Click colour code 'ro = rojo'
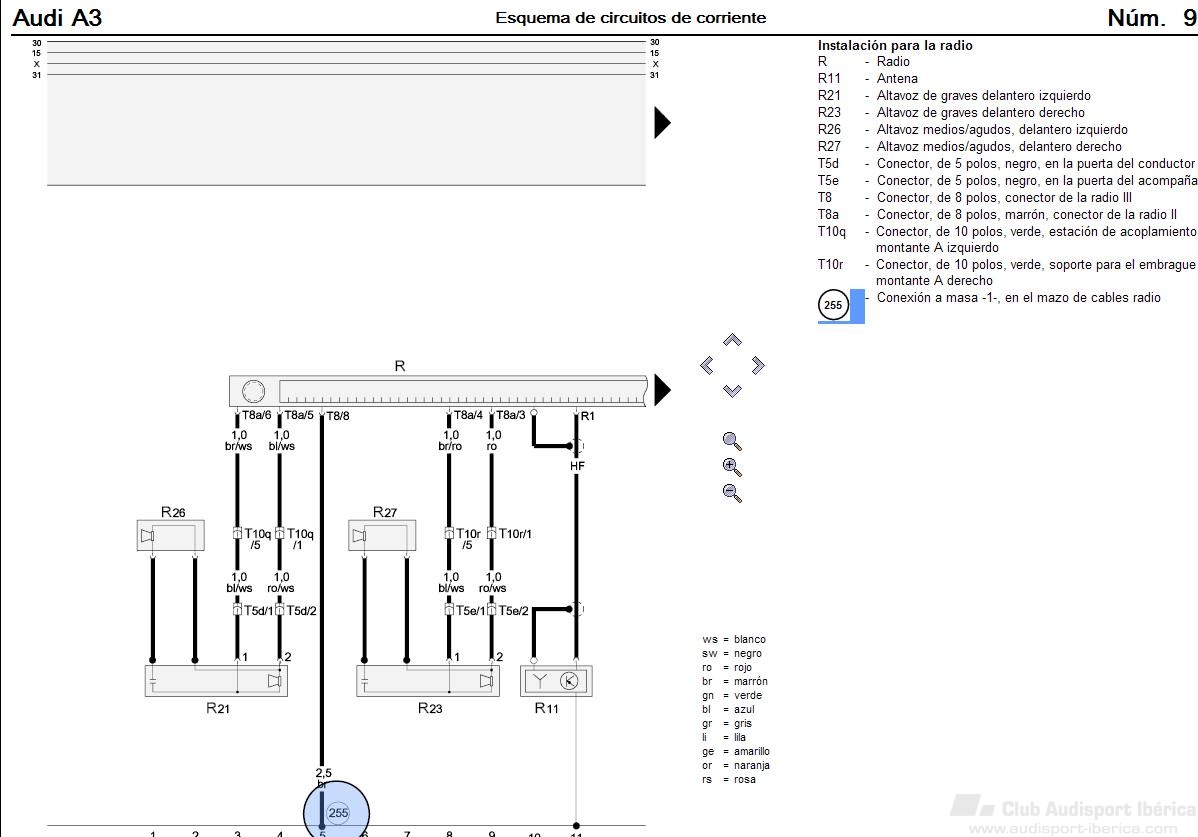Screen dimensions: 1198x837 [x=727, y=667]
